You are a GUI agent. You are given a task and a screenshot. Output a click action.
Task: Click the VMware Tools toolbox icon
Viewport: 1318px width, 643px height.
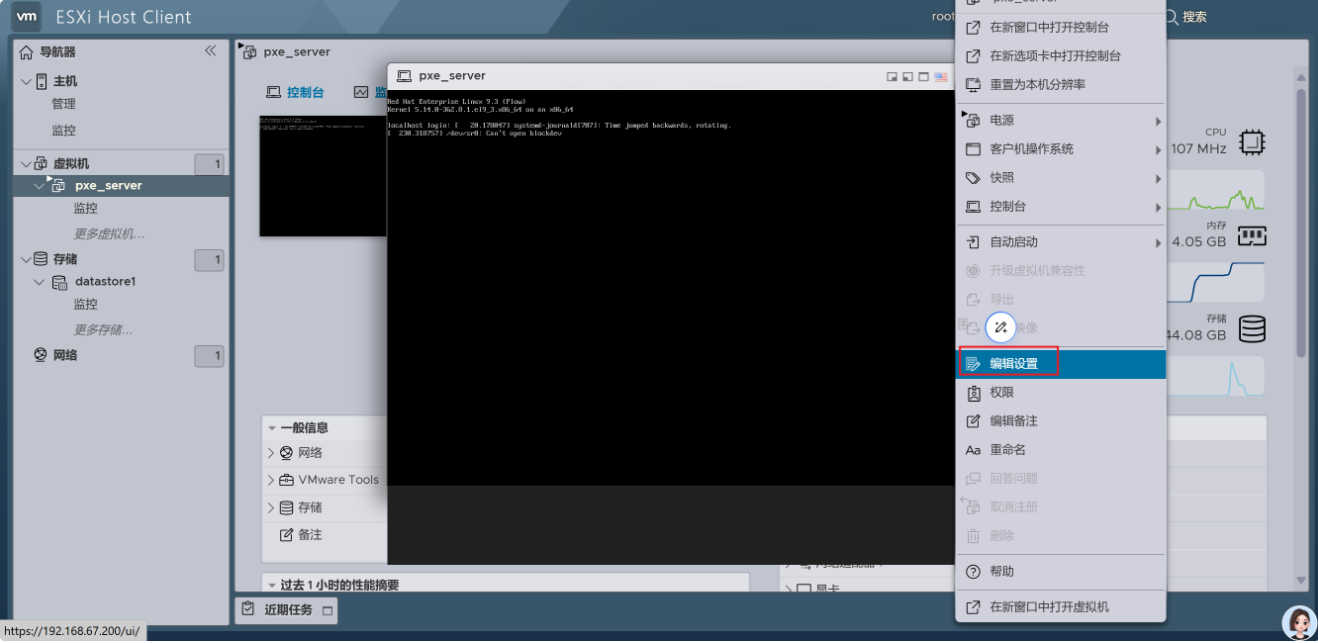(x=287, y=480)
